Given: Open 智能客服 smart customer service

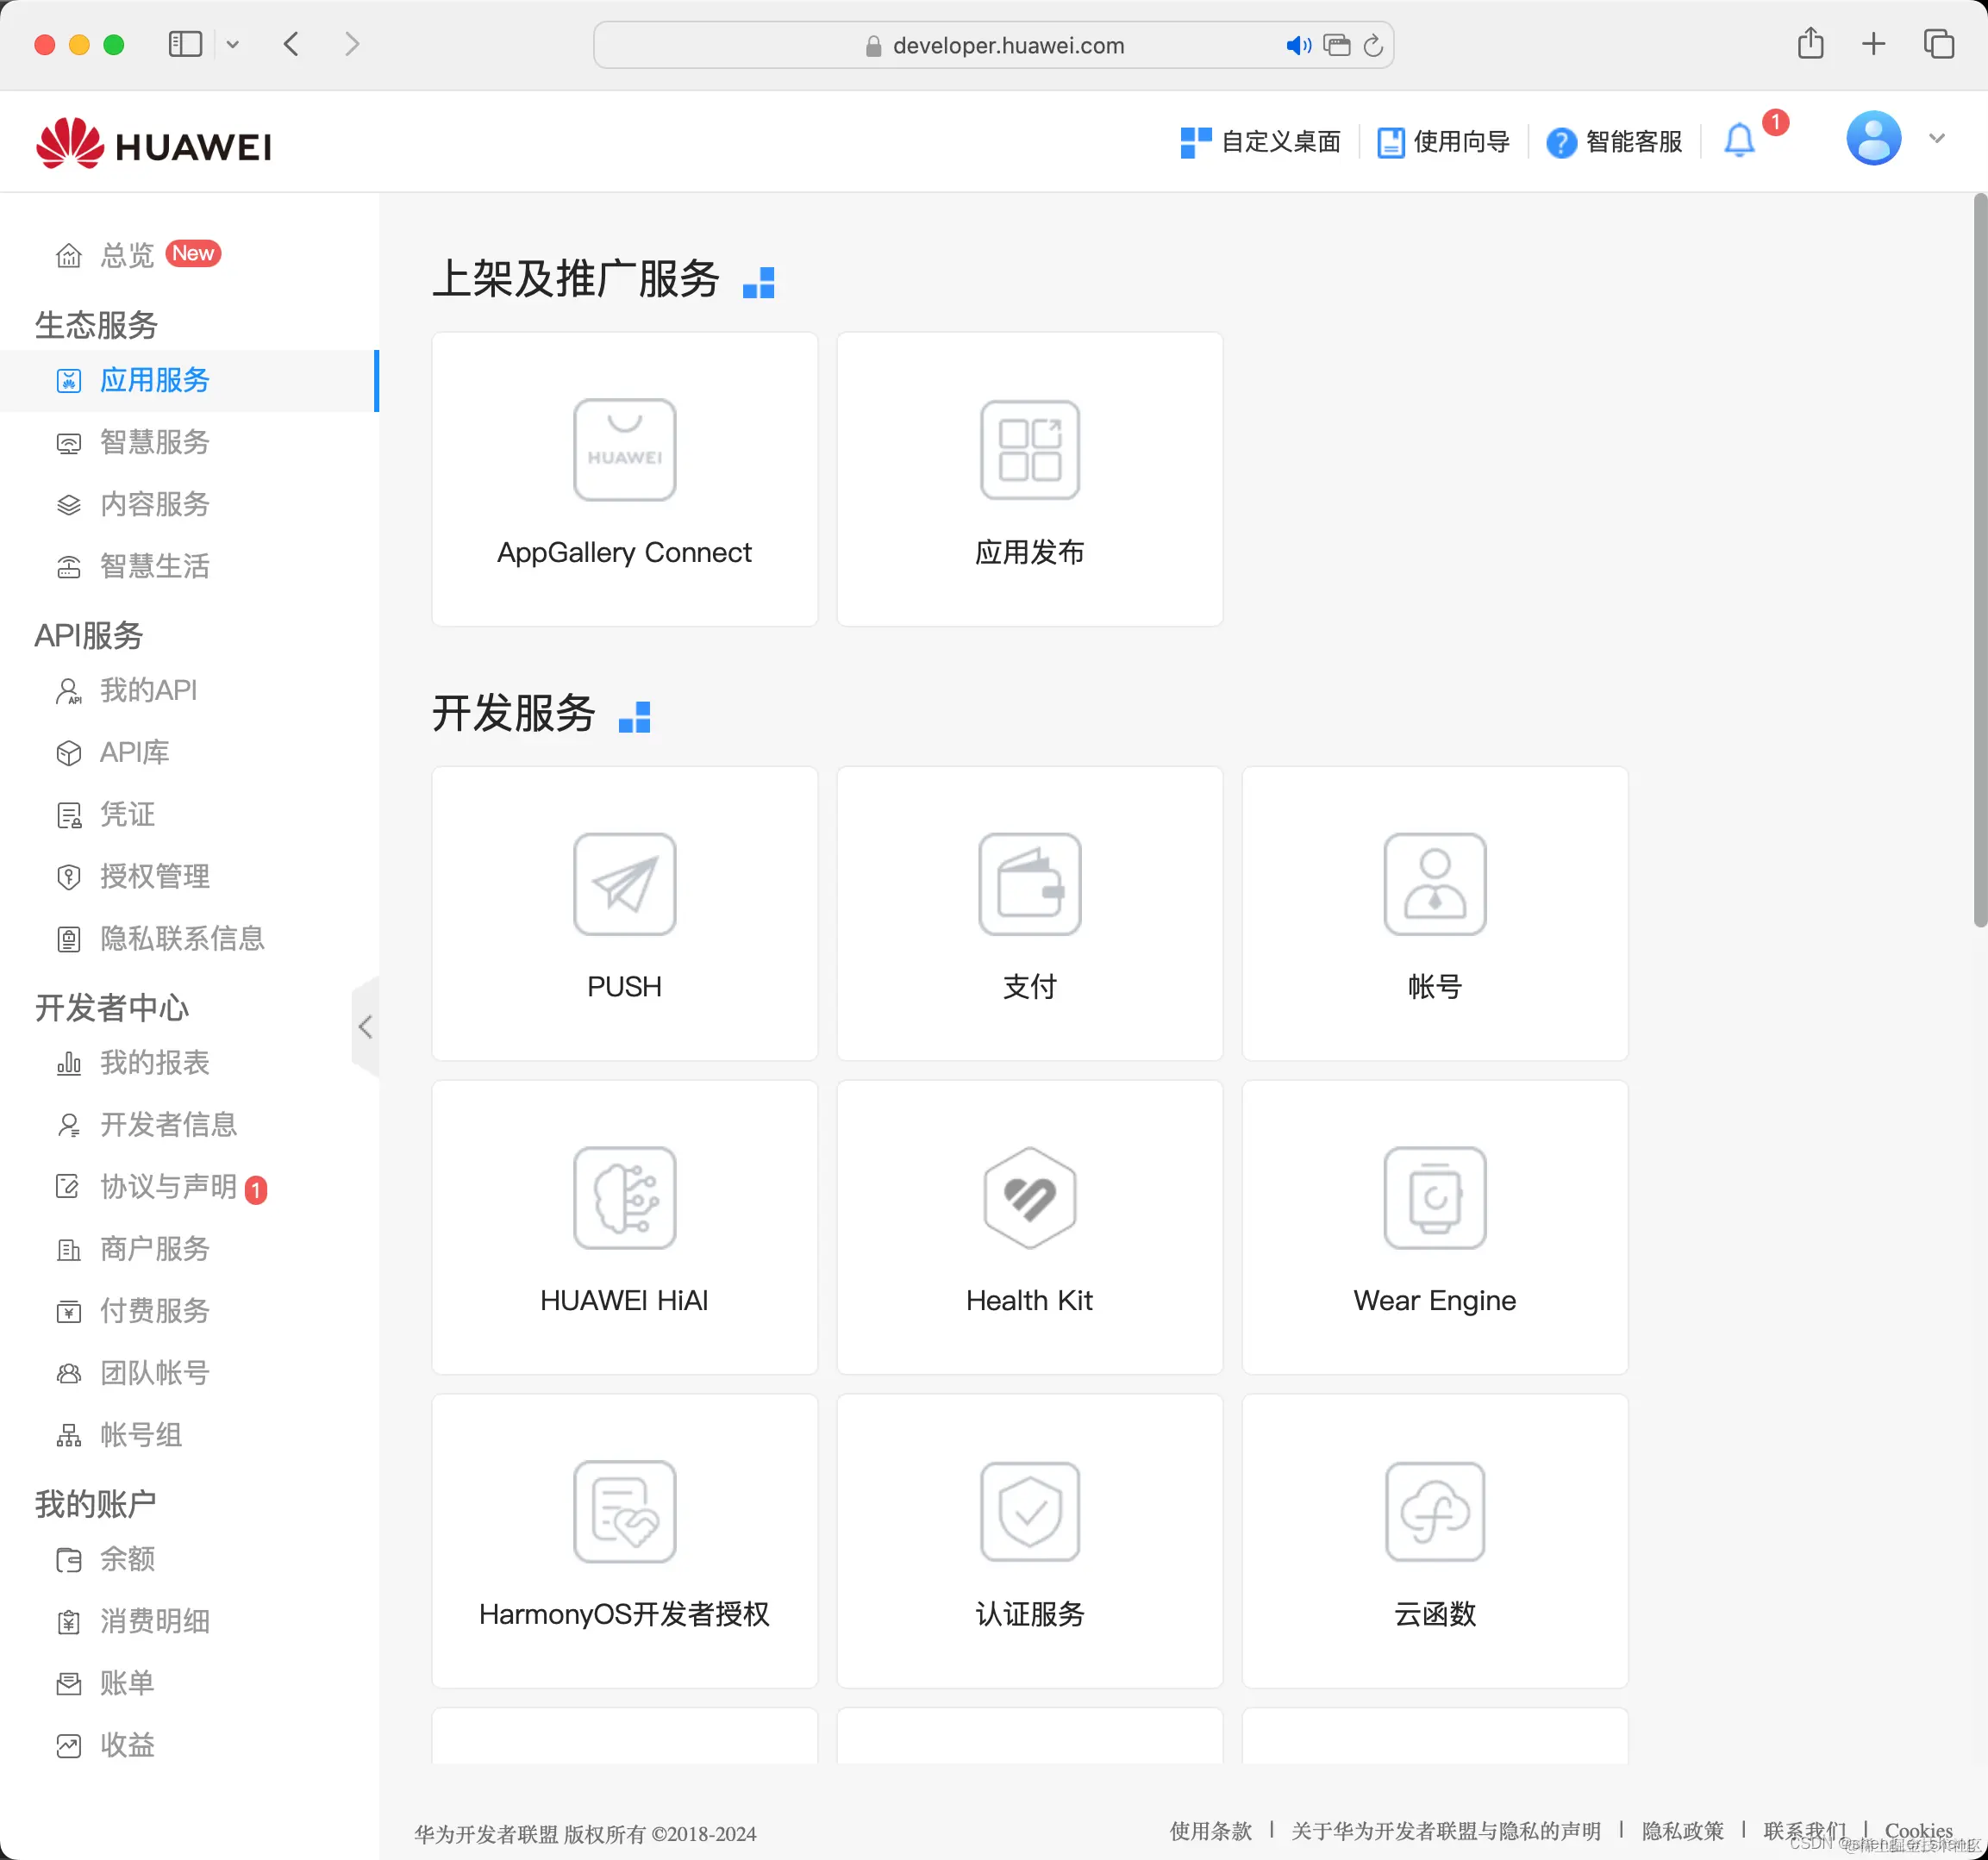Looking at the screenshot, I should tap(1614, 141).
